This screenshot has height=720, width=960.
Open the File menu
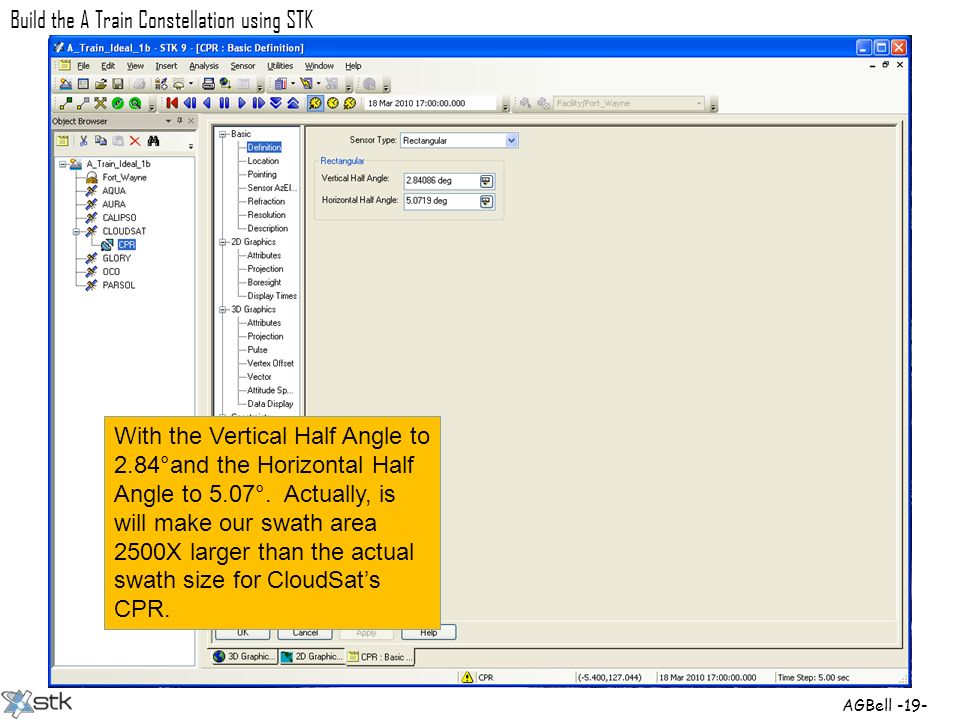tap(83, 66)
